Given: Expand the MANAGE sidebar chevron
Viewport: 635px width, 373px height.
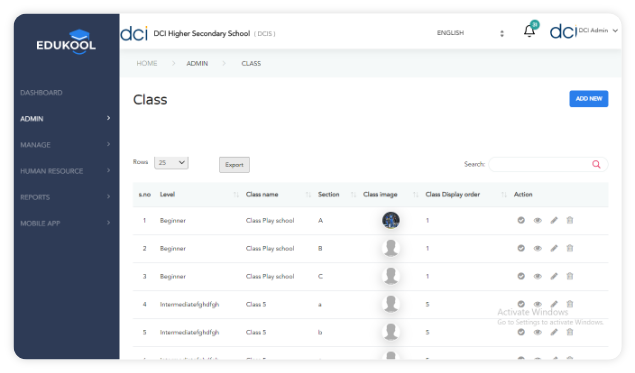Looking at the screenshot, I should [x=108, y=144].
